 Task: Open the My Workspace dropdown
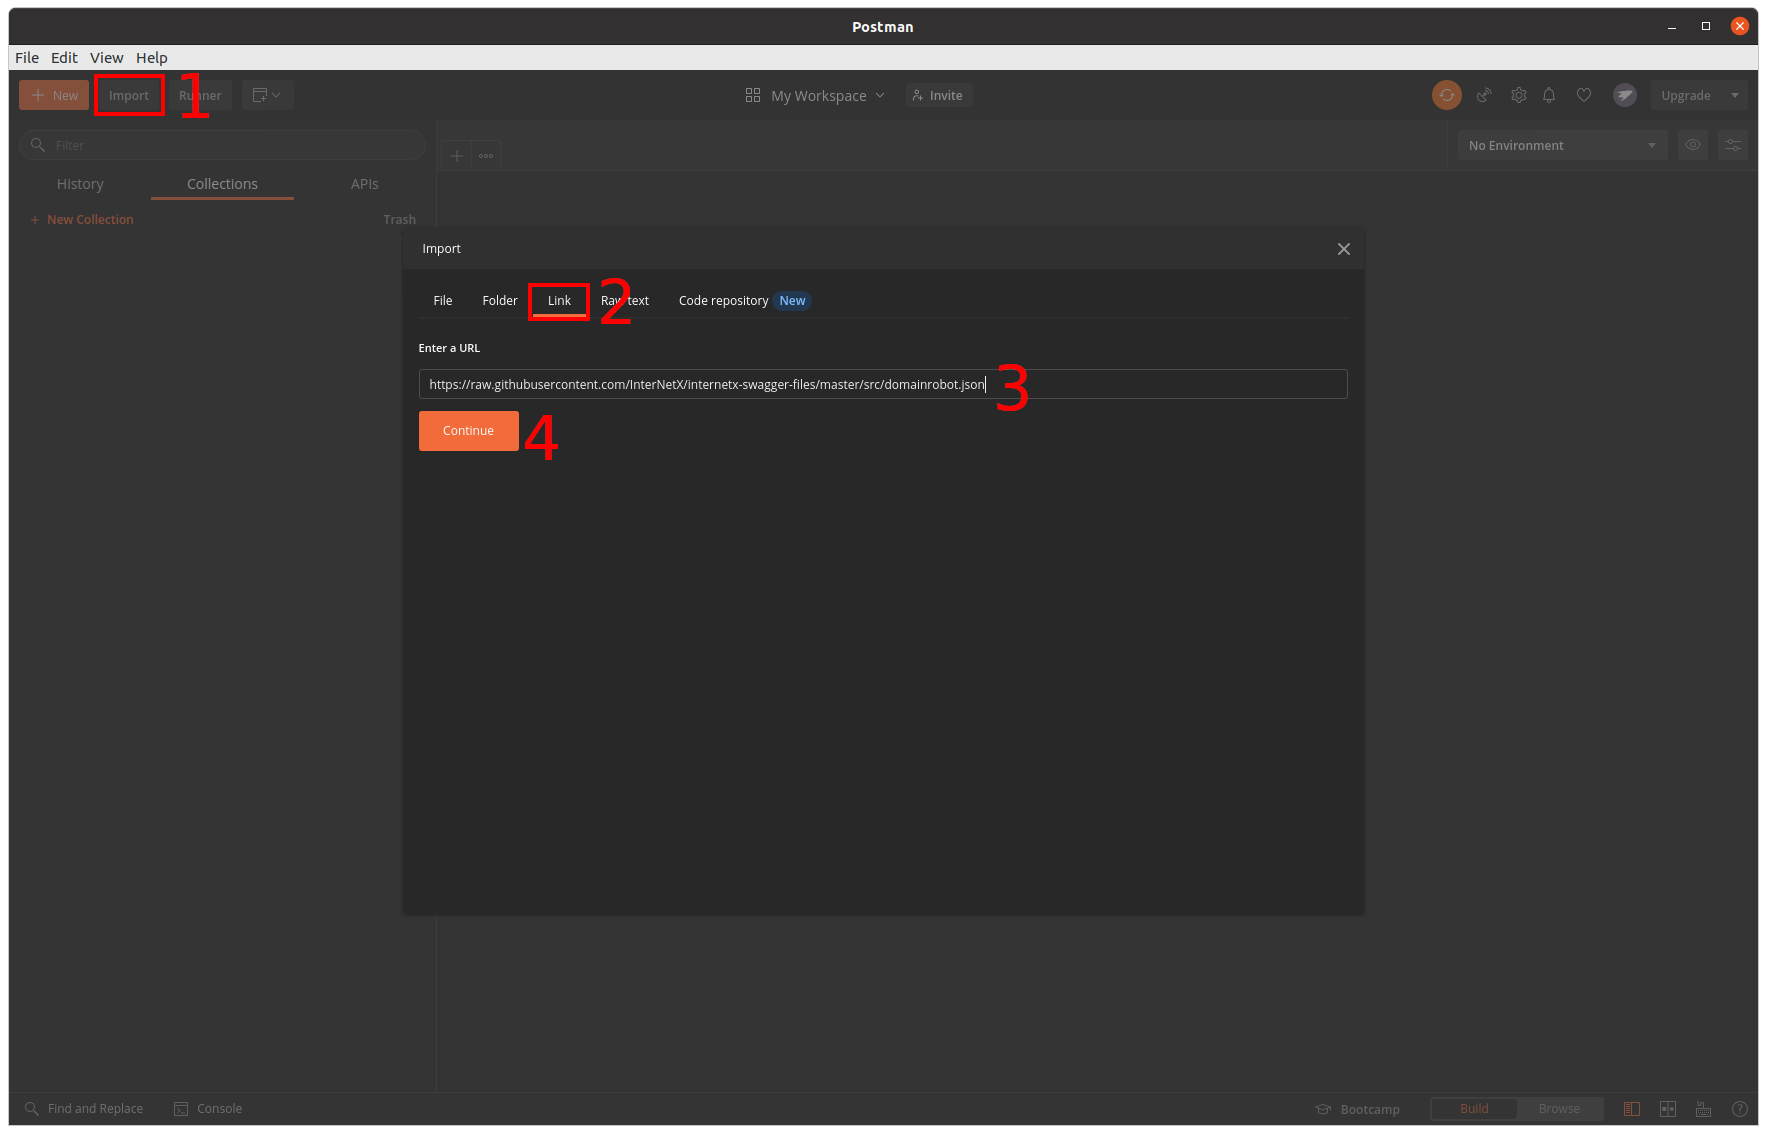click(816, 96)
